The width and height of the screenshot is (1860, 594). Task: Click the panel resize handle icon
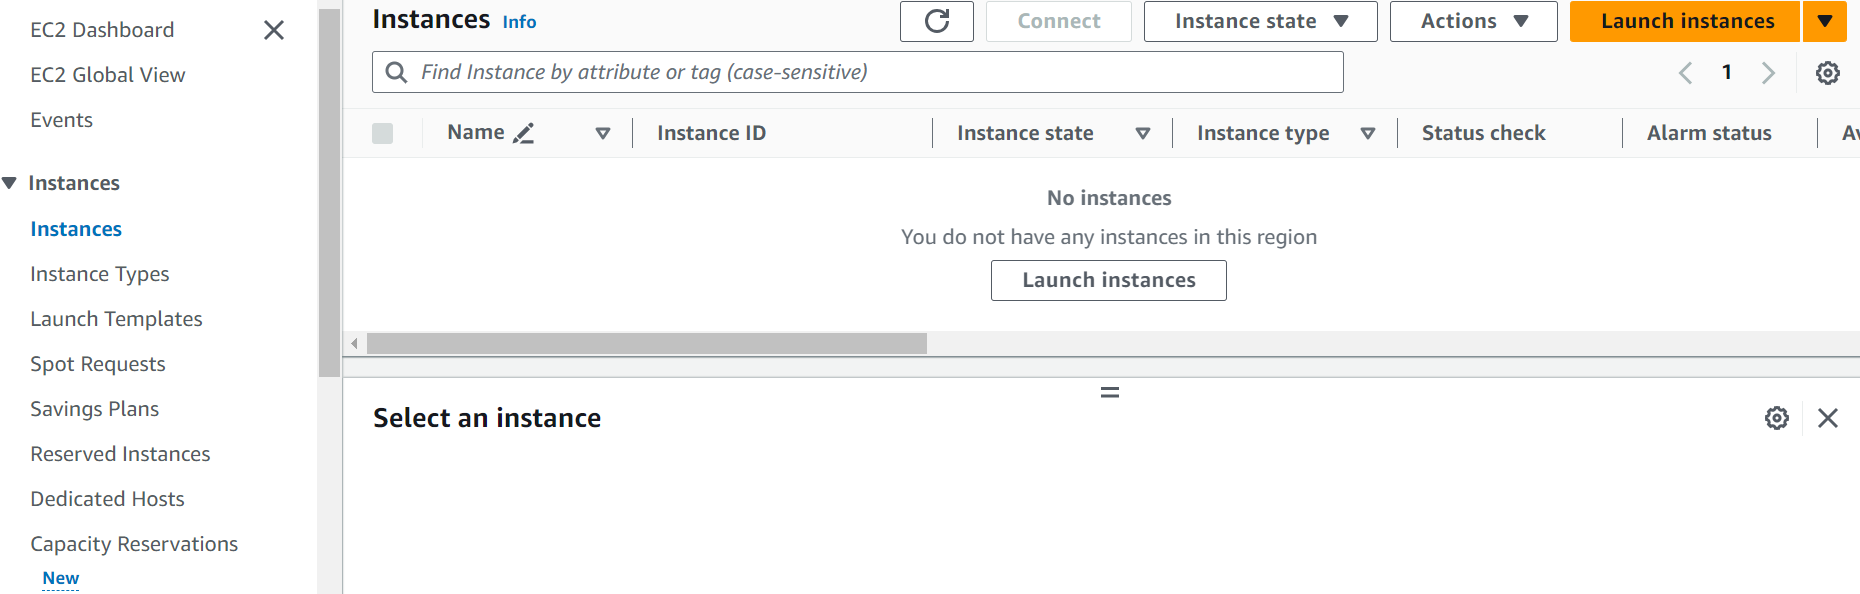point(1109,393)
